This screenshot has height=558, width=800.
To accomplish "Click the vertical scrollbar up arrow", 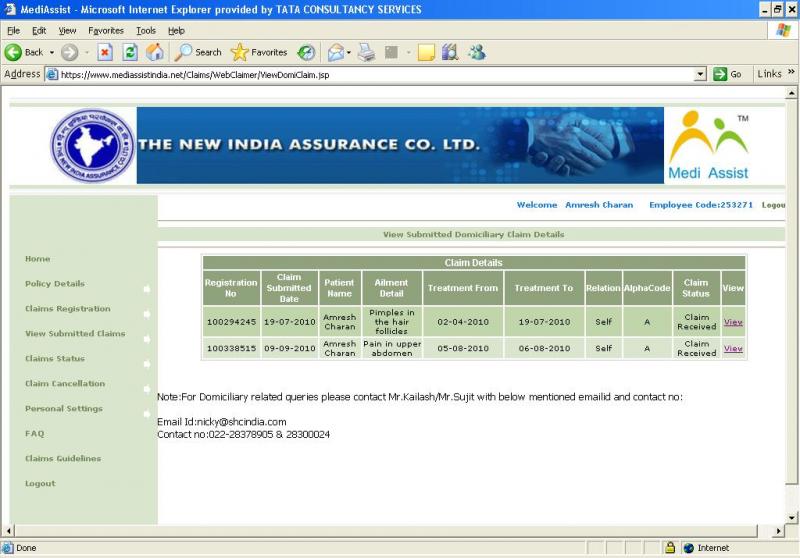I will [791, 92].
